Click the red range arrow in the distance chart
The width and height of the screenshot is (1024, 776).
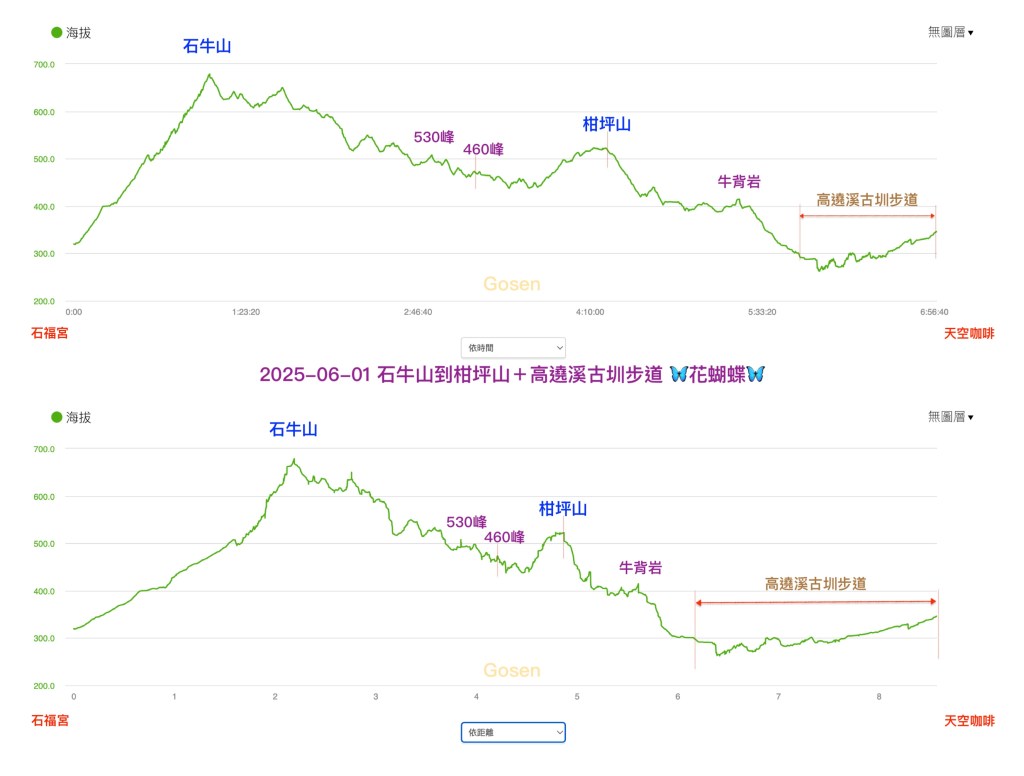815,602
